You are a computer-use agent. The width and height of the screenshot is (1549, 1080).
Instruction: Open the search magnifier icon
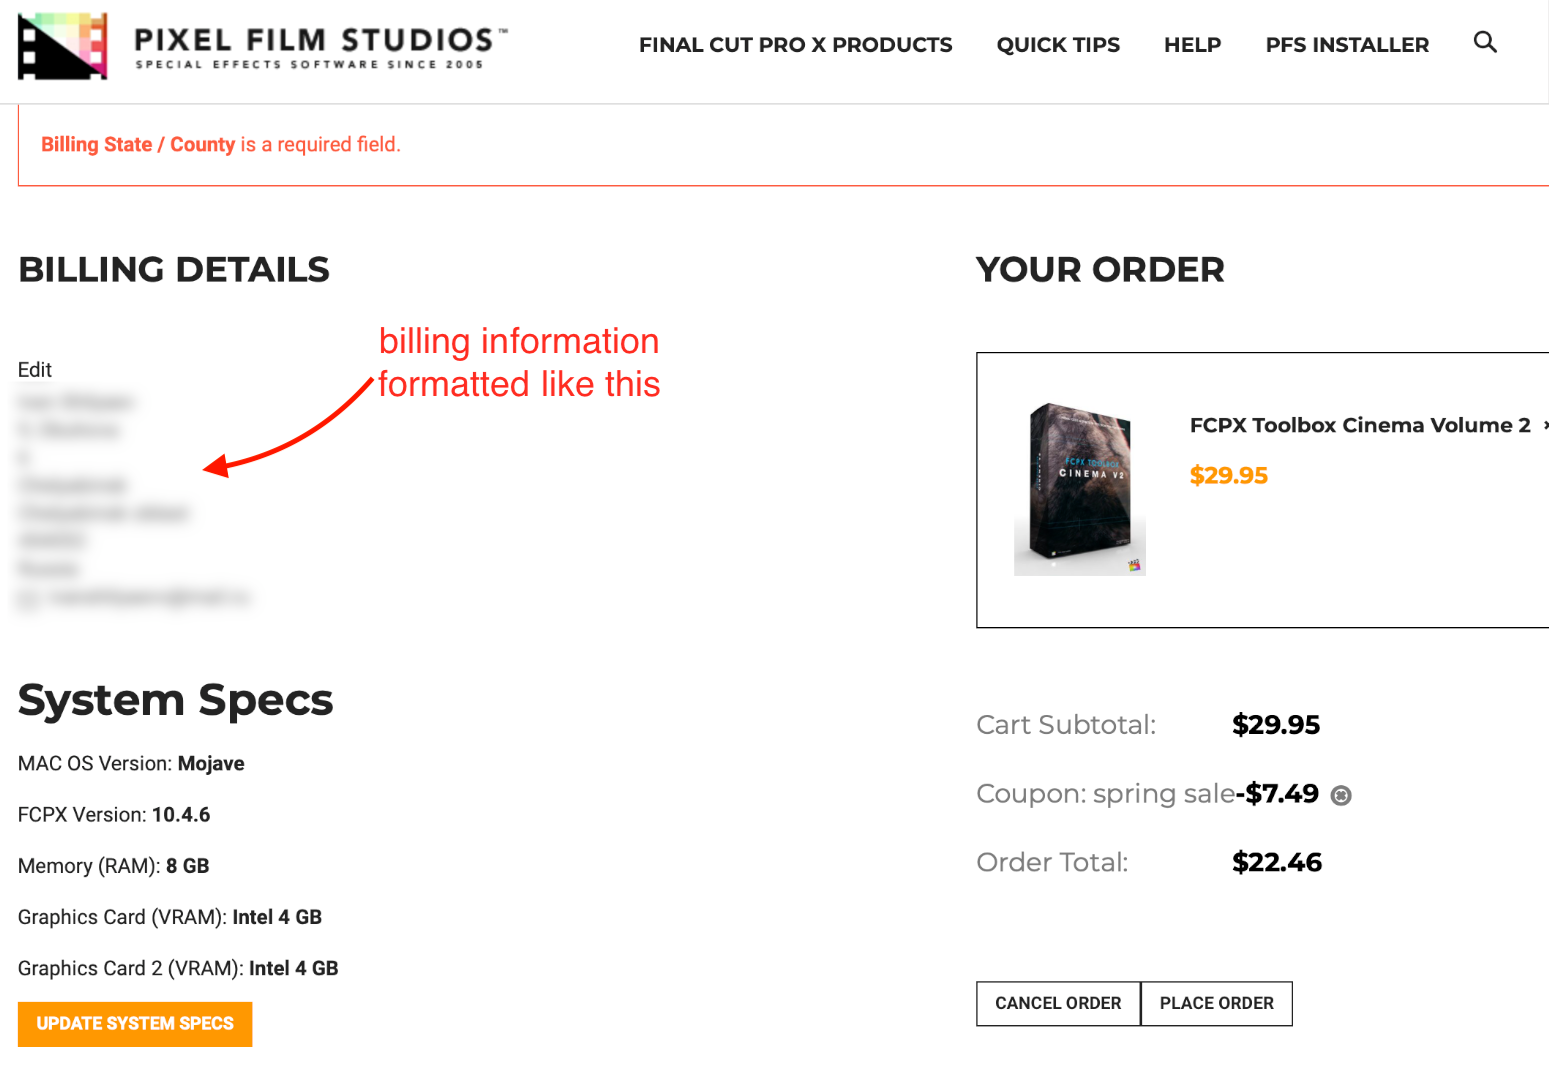tap(1485, 42)
